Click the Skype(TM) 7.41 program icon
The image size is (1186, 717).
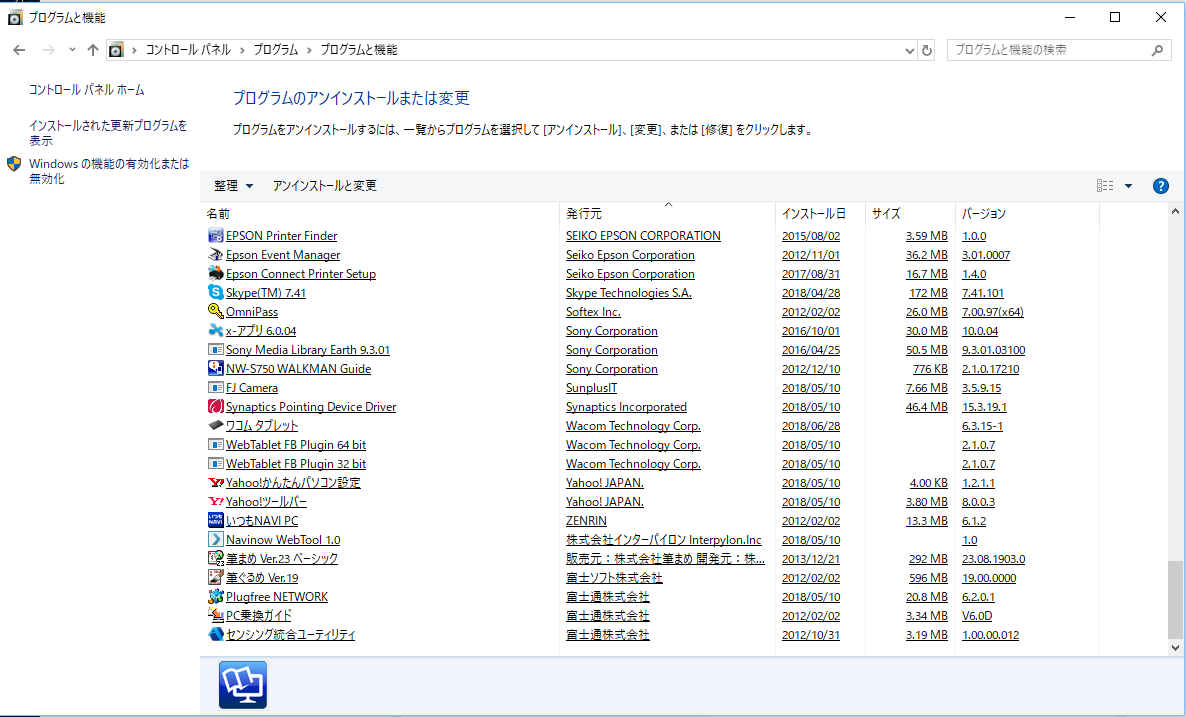tap(215, 293)
